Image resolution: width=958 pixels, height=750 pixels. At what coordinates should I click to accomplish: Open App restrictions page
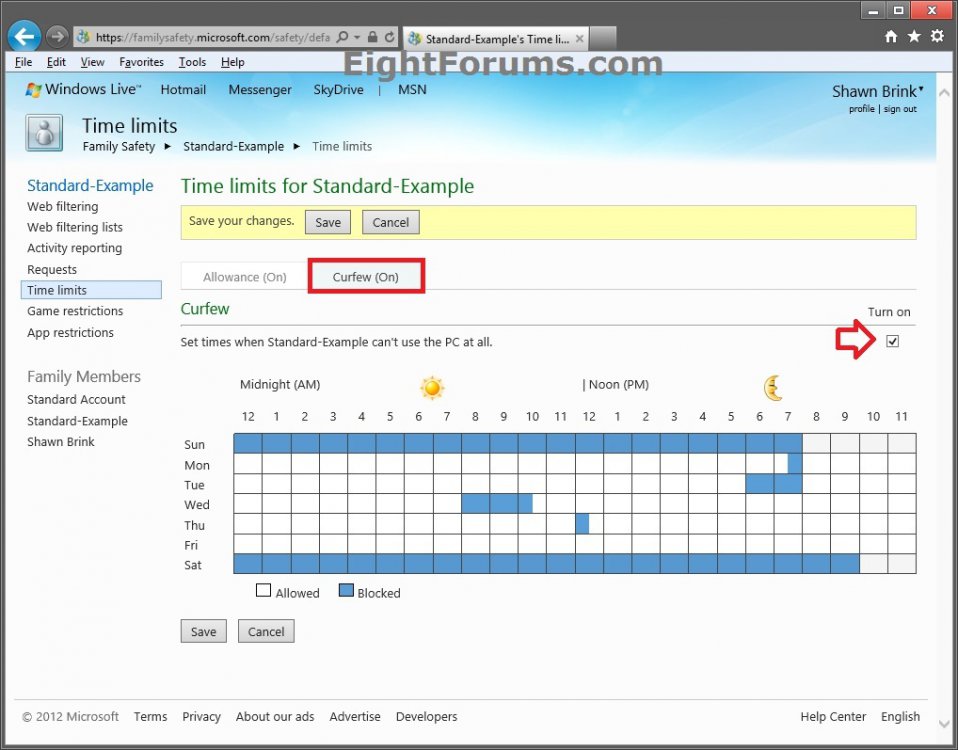click(x=70, y=332)
